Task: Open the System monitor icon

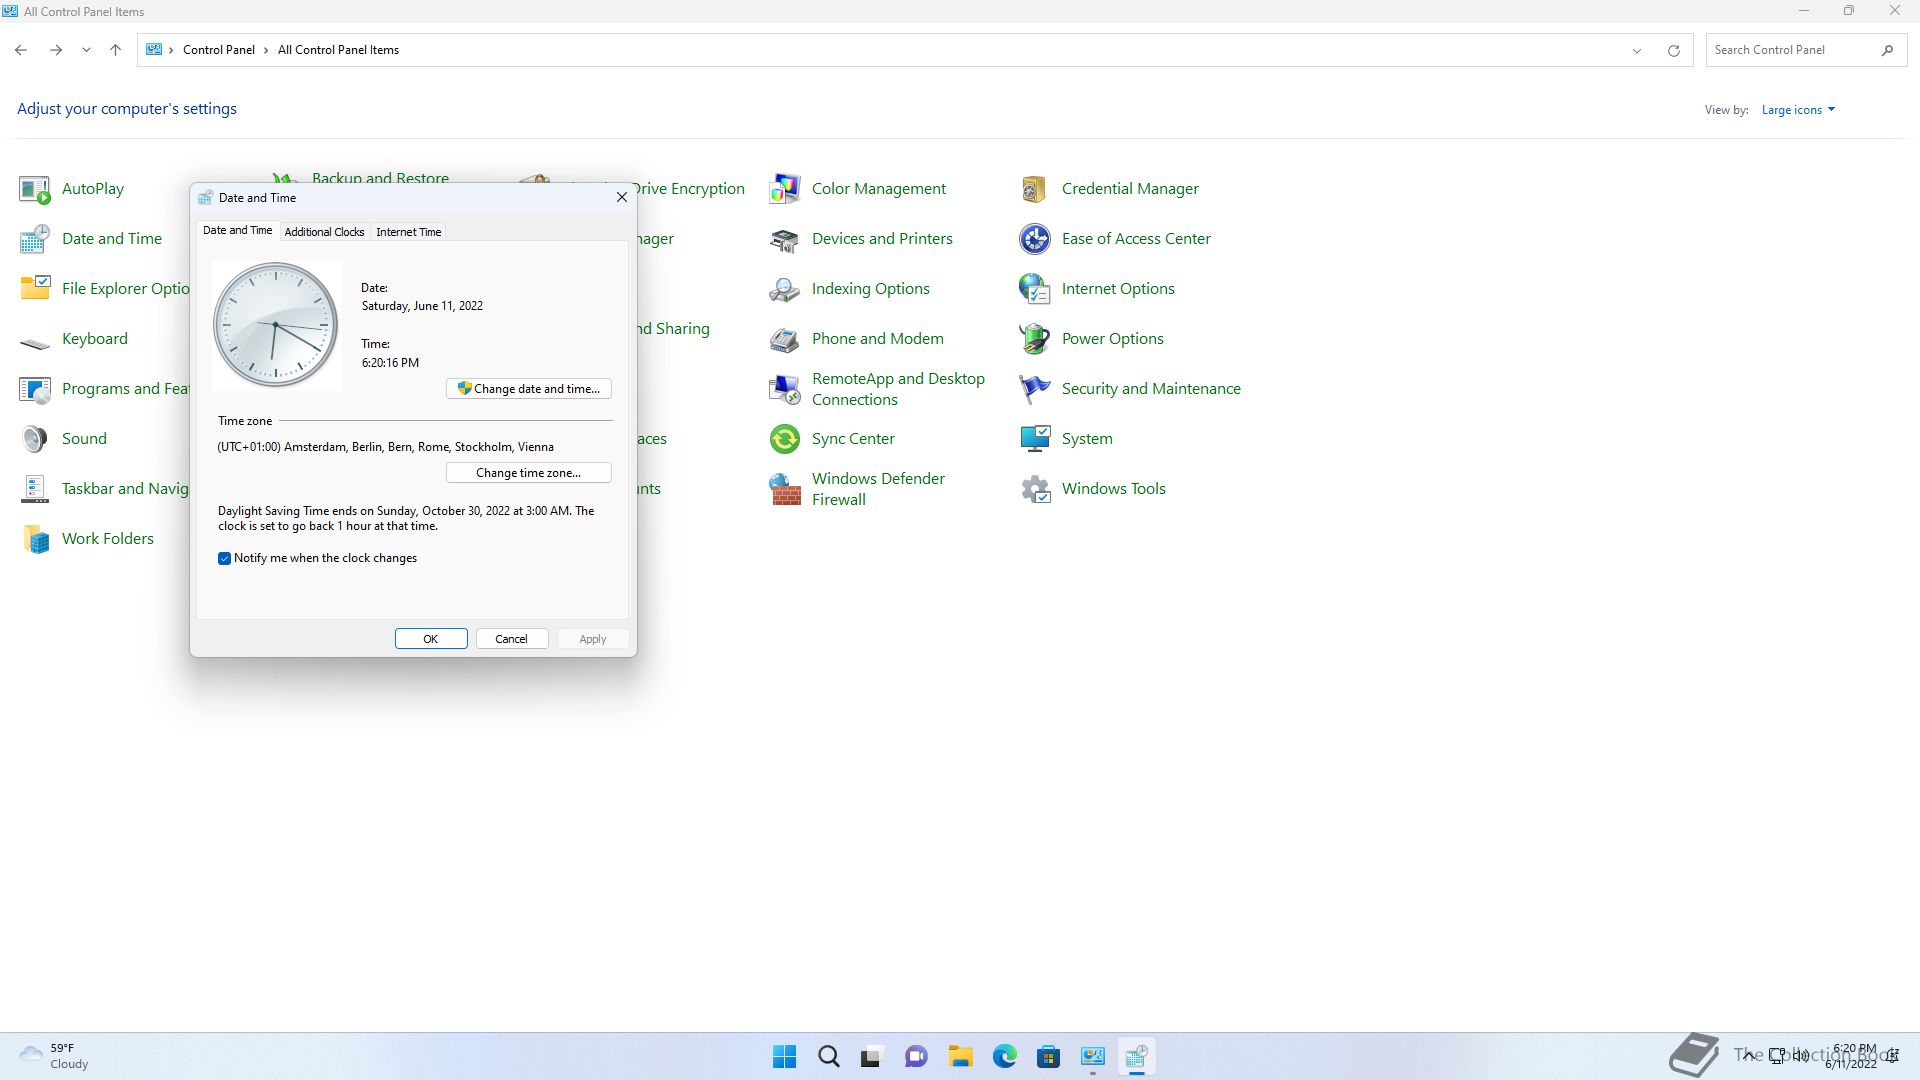Action: pyautogui.click(x=1035, y=439)
